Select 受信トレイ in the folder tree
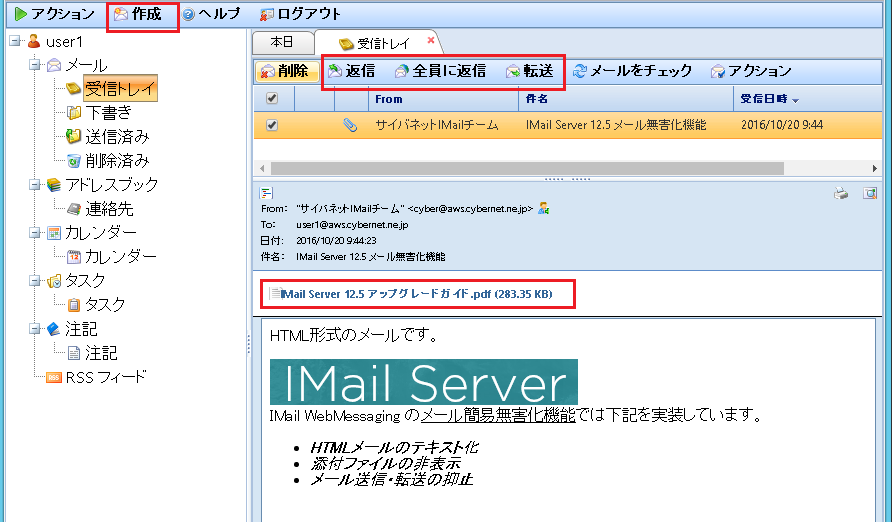Screen dimensions: 892x522 (x=120, y=89)
